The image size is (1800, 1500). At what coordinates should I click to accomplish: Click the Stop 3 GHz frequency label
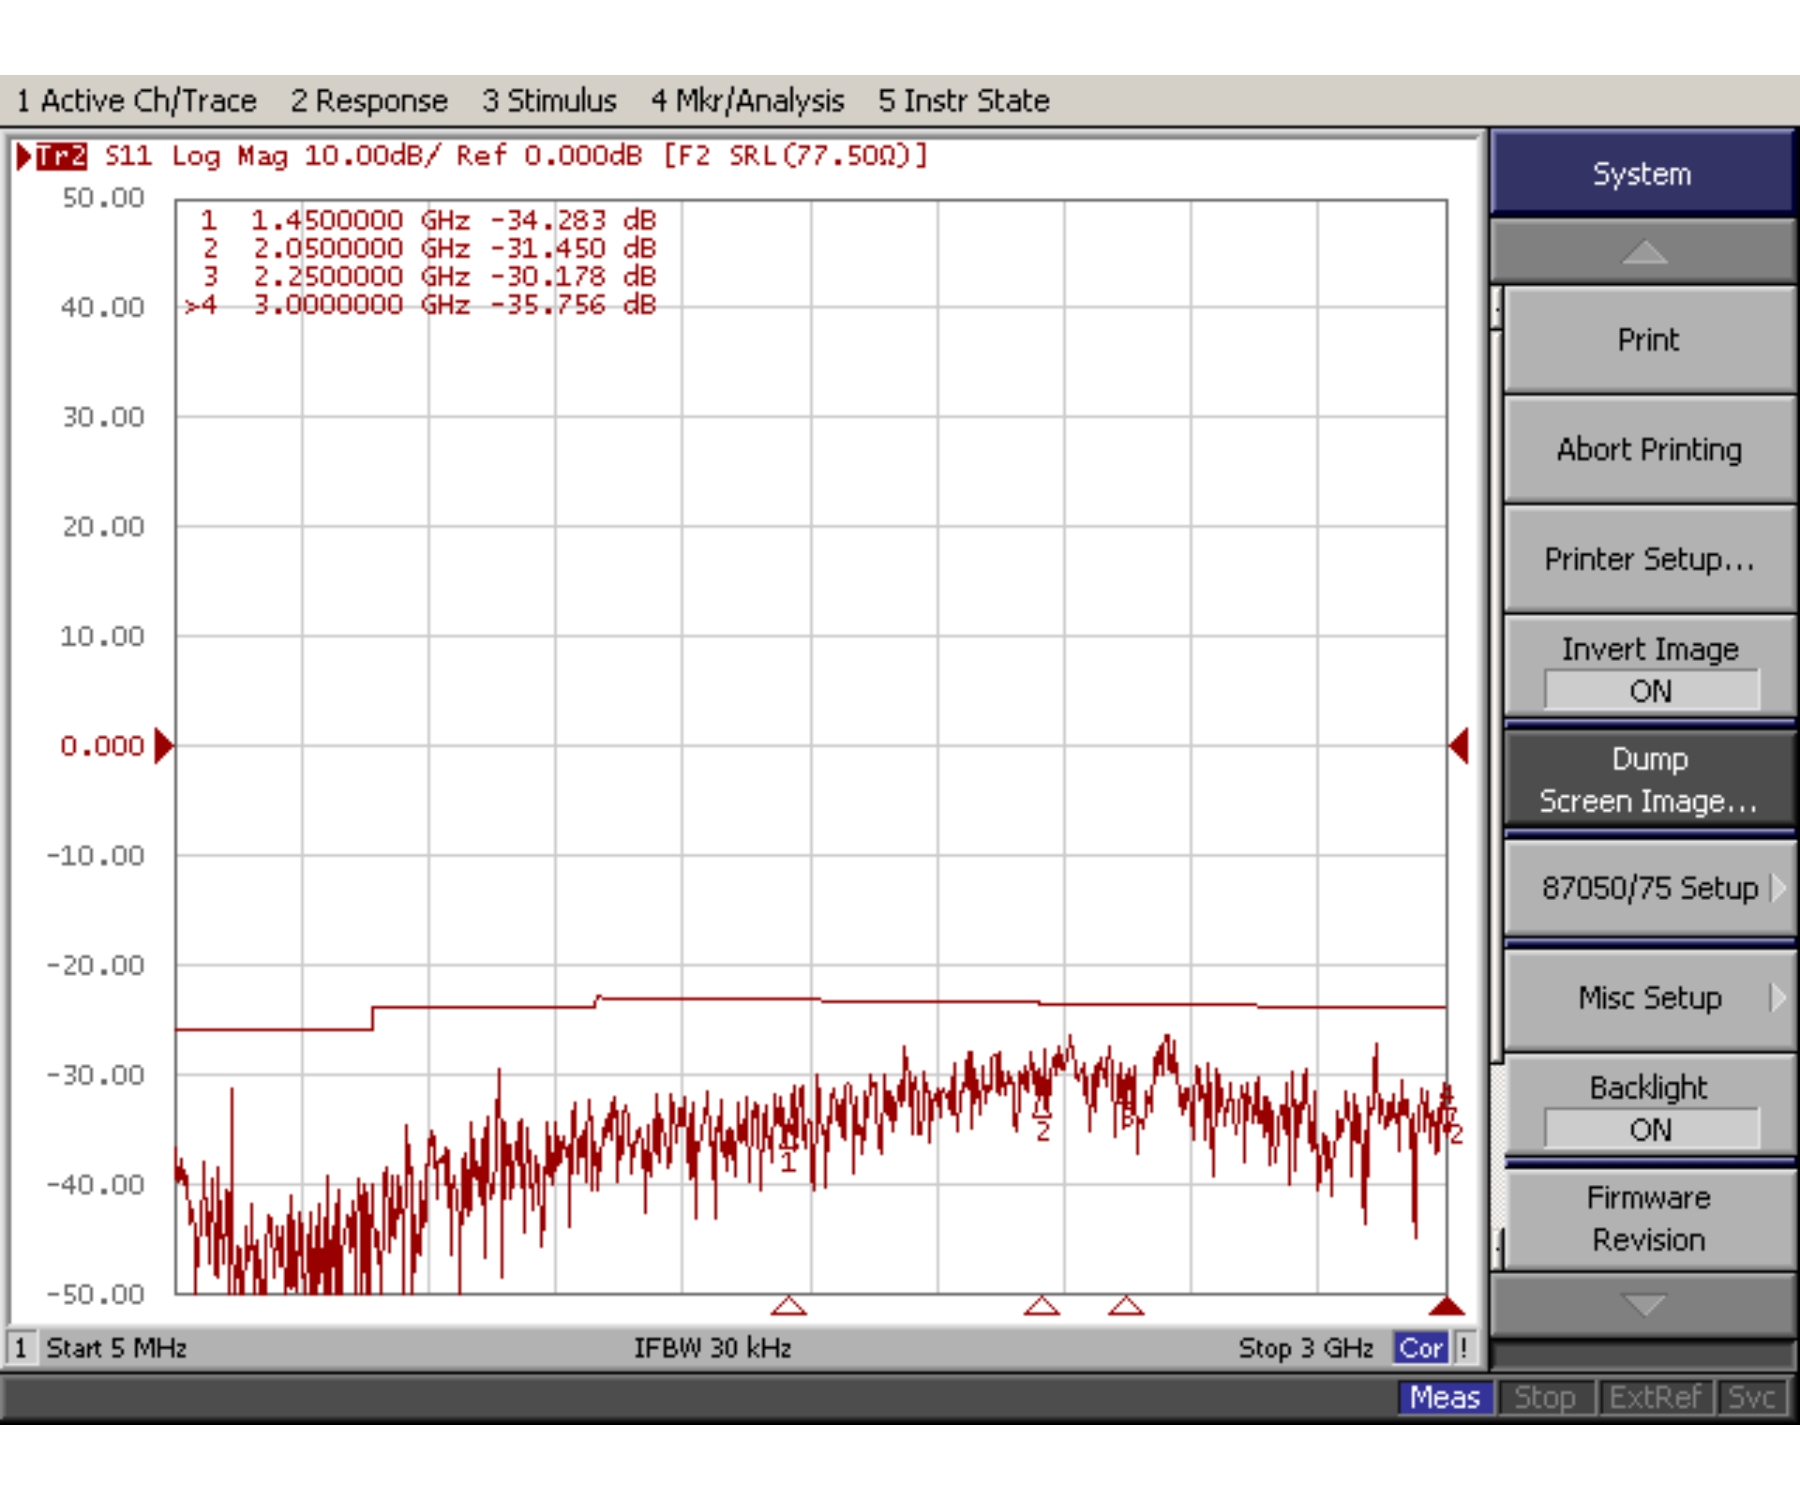coord(1305,1348)
